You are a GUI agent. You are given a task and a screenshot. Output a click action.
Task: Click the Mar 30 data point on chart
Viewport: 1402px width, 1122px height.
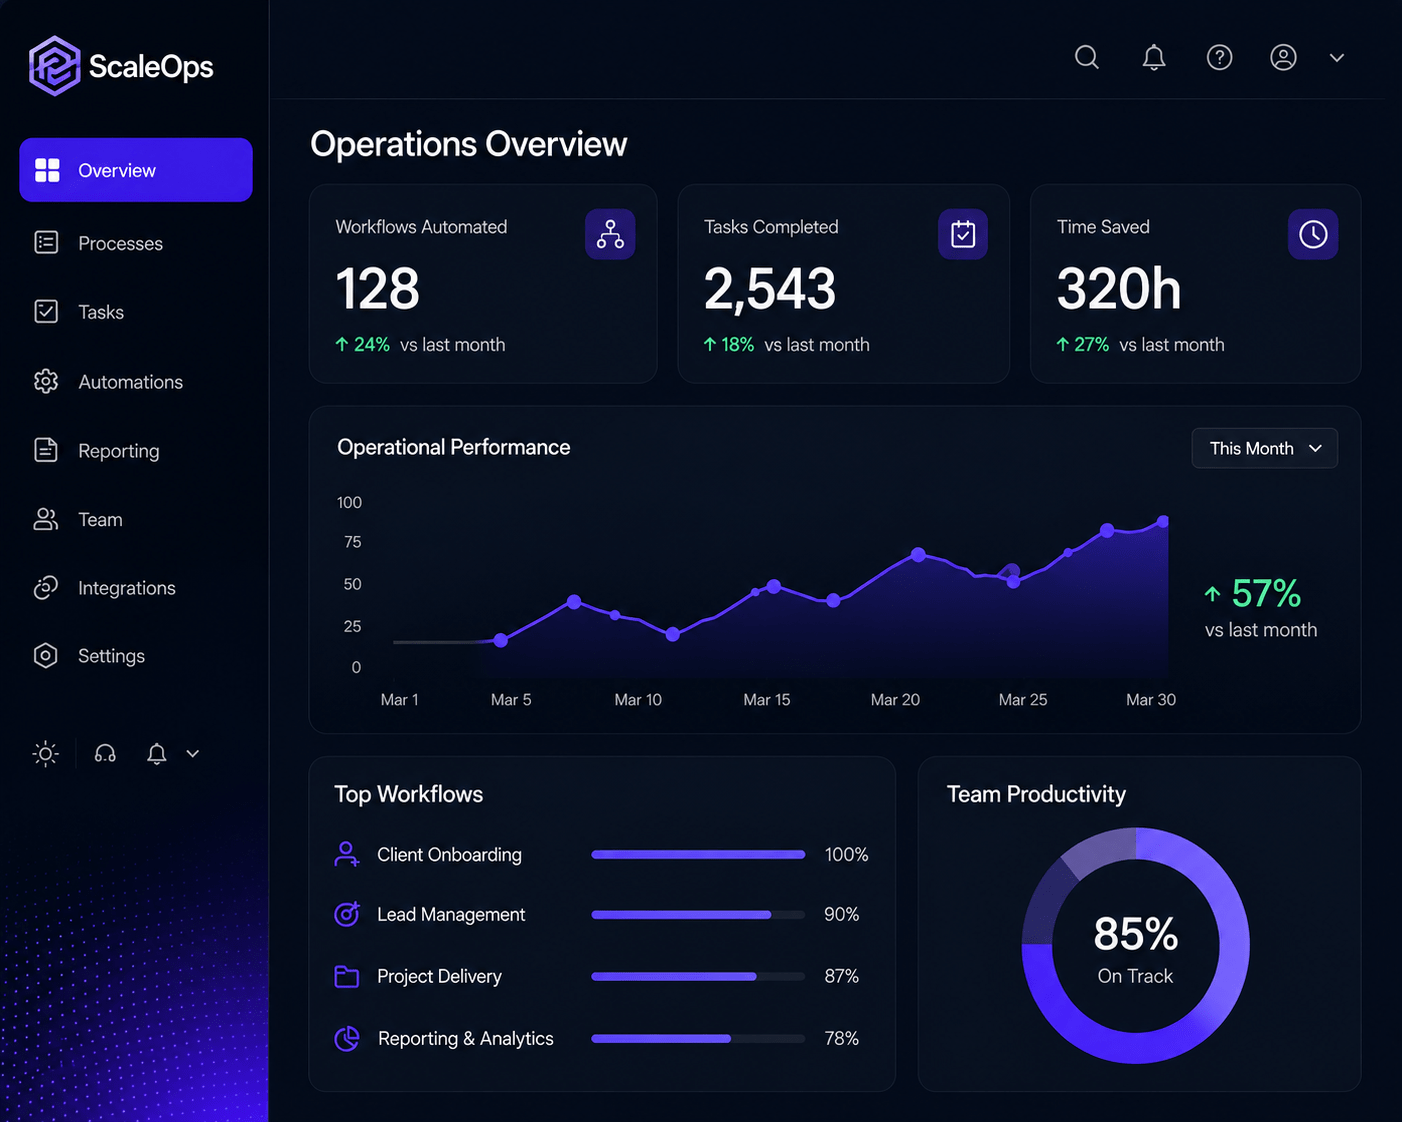[1163, 521]
